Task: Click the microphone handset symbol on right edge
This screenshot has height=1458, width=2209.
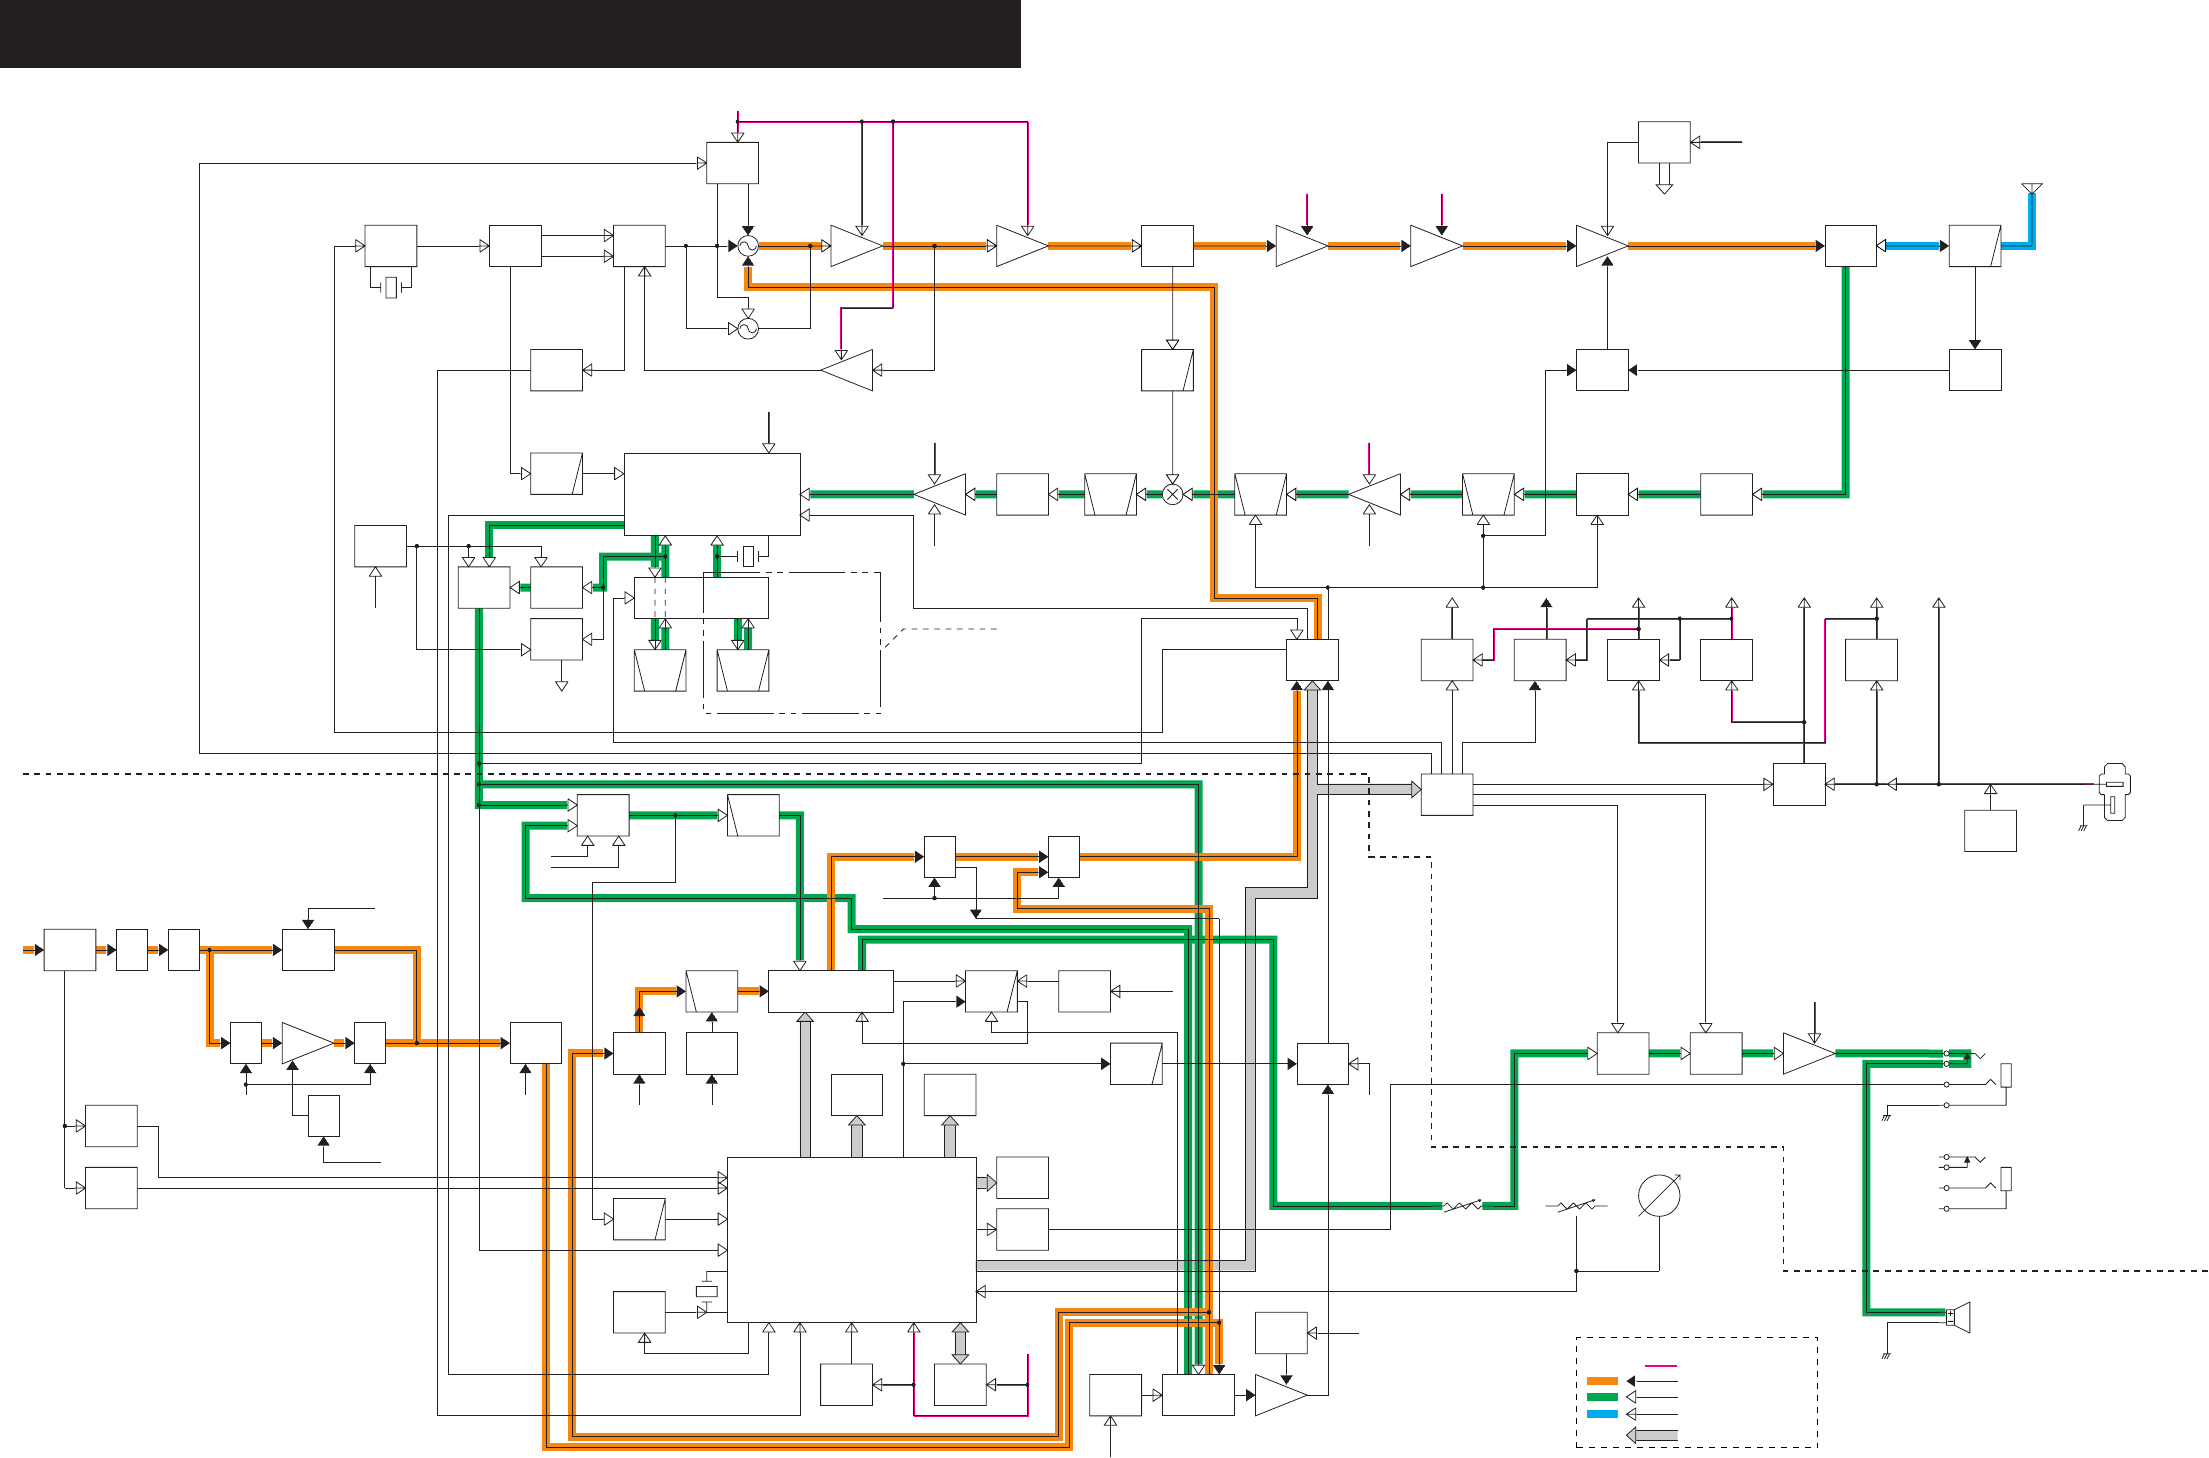Action: pyautogui.click(x=2113, y=792)
